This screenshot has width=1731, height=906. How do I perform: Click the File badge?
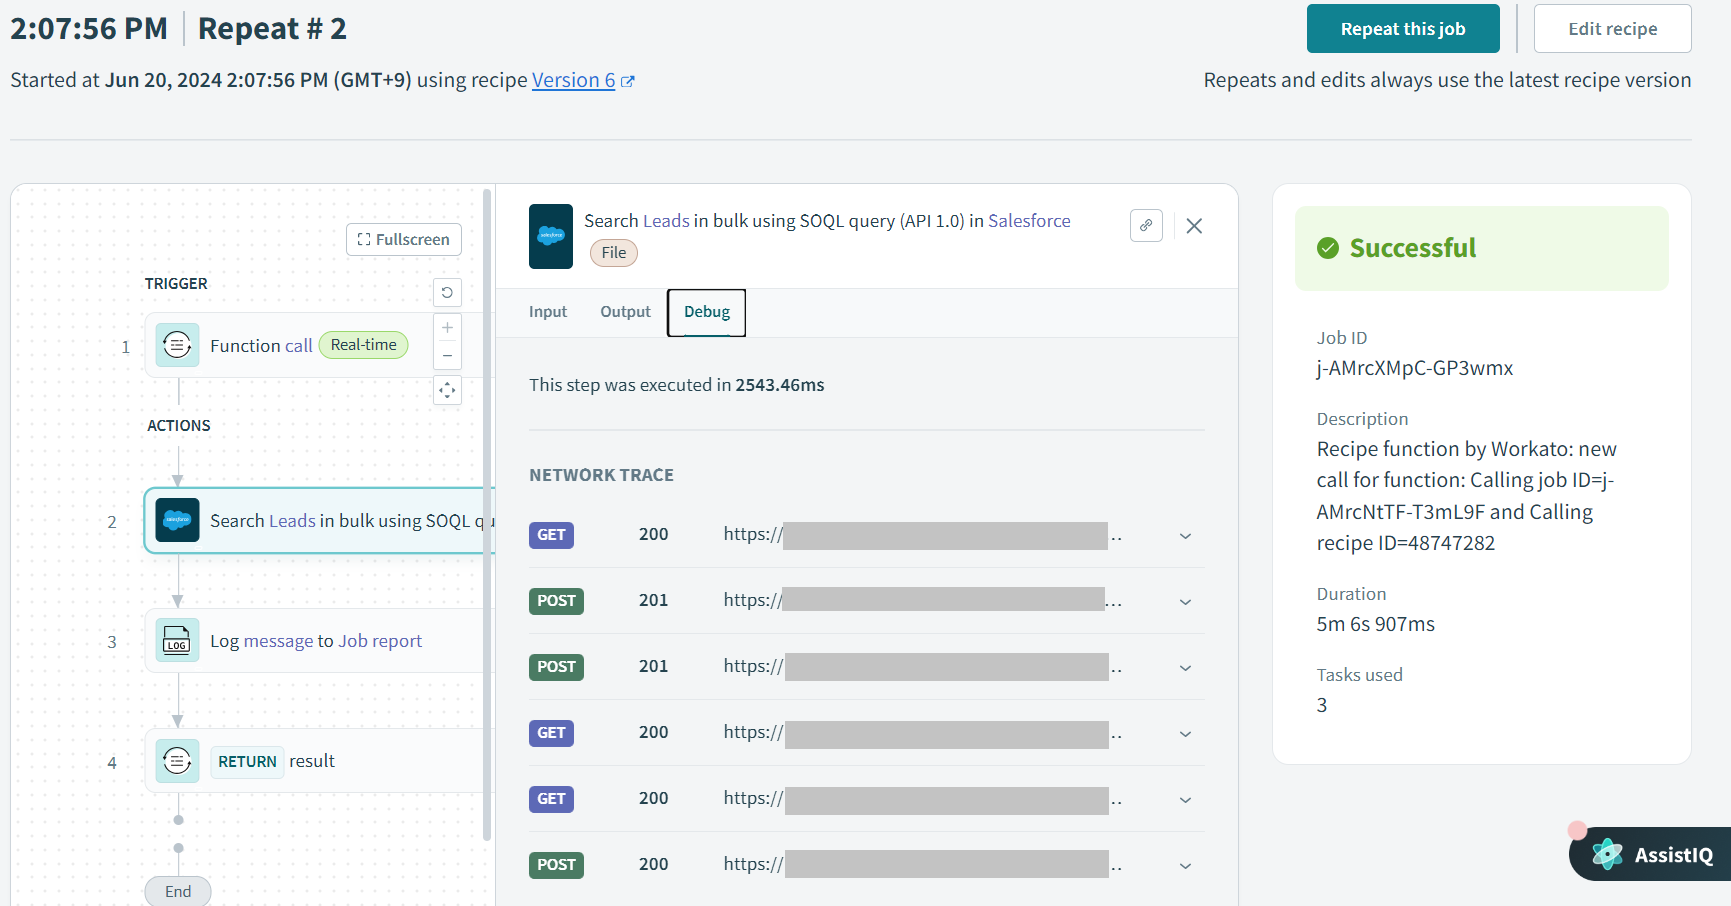(x=614, y=253)
